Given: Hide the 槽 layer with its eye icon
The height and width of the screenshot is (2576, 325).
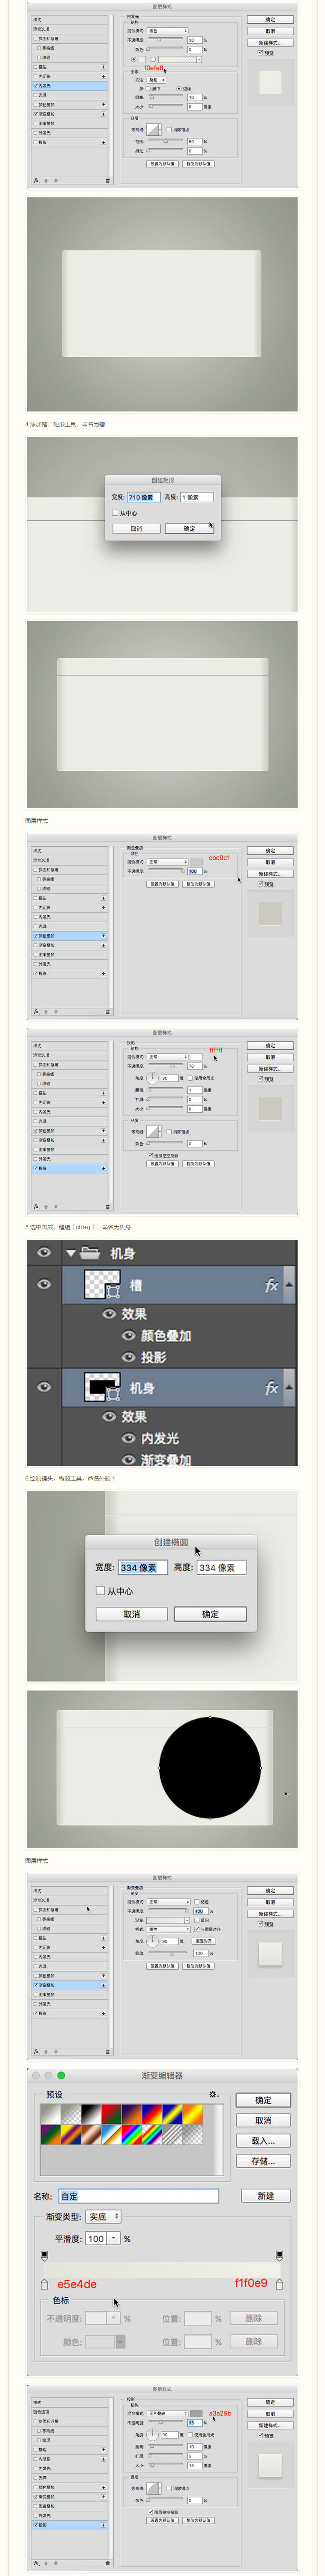Looking at the screenshot, I should (x=44, y=1284).
